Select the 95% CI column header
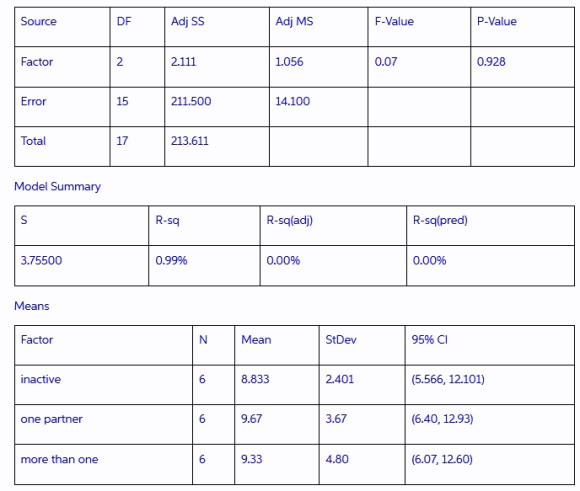Viewport: 580px width, 491px height. 490,345
